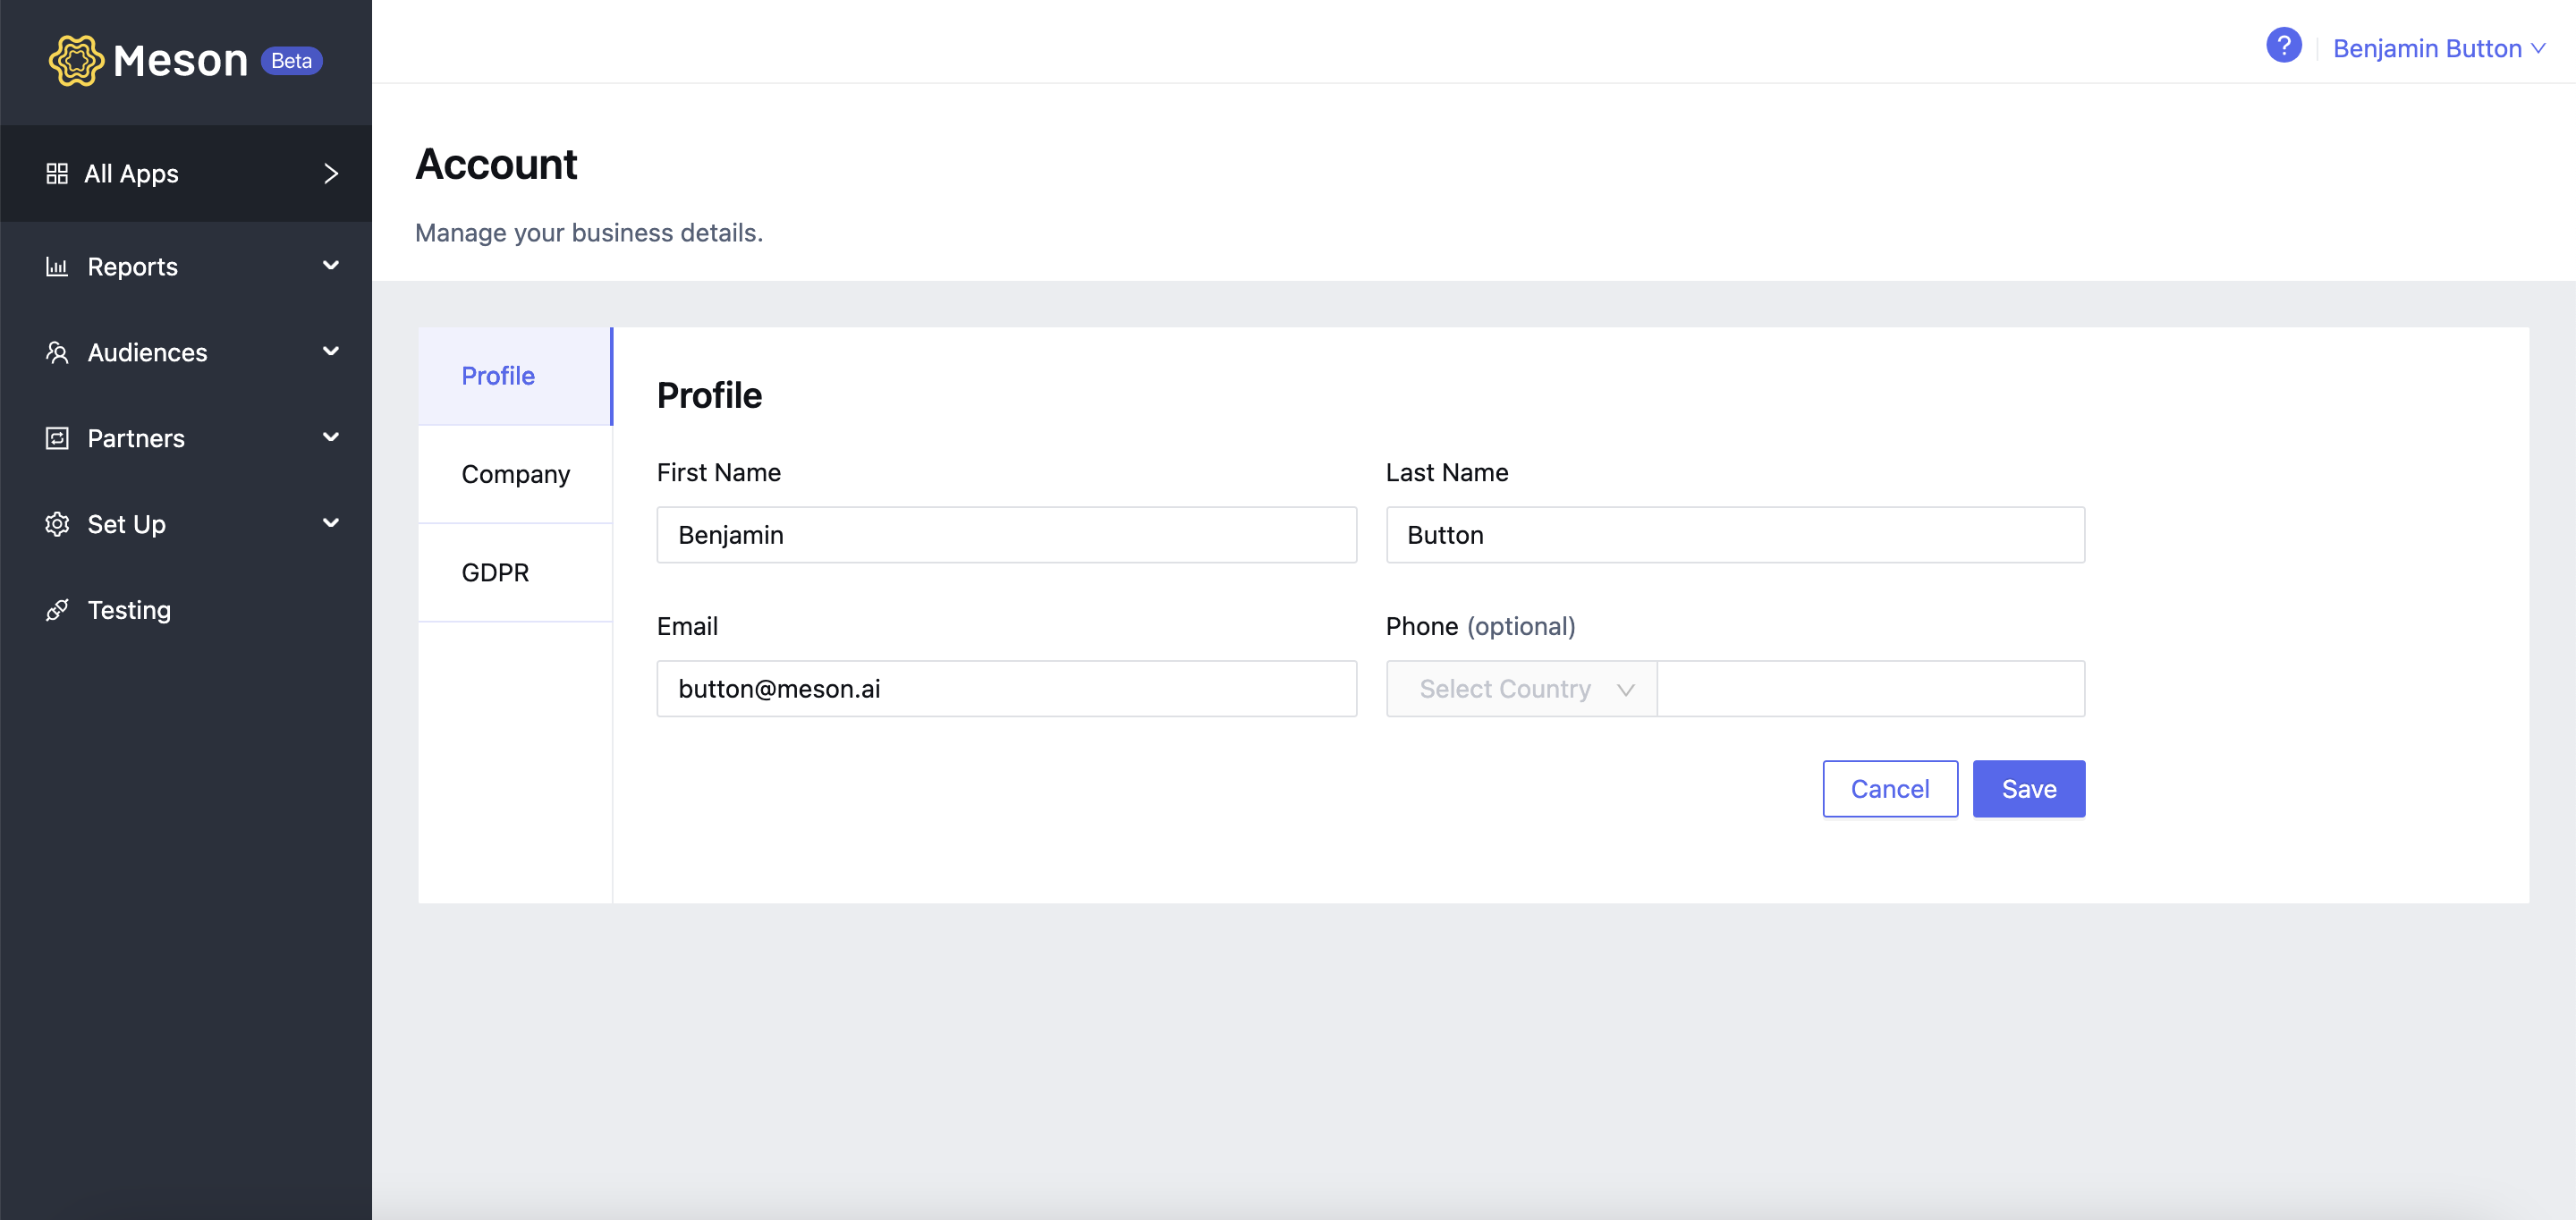The width and height of the screenshot is (2576, 1220).
Task: Open All Apps in the sidebar
Action: tap(186, 174)
